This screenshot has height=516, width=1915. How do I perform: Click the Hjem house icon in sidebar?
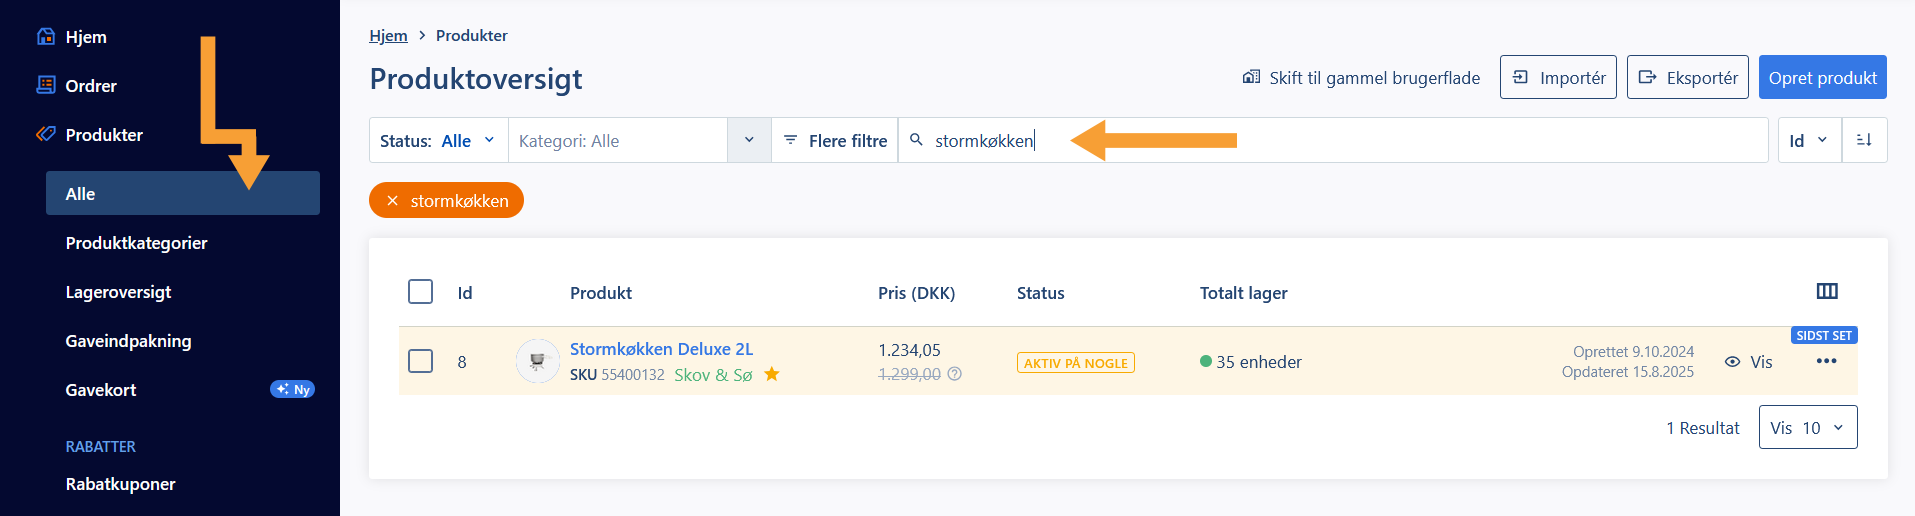click(x=46, y=37)
